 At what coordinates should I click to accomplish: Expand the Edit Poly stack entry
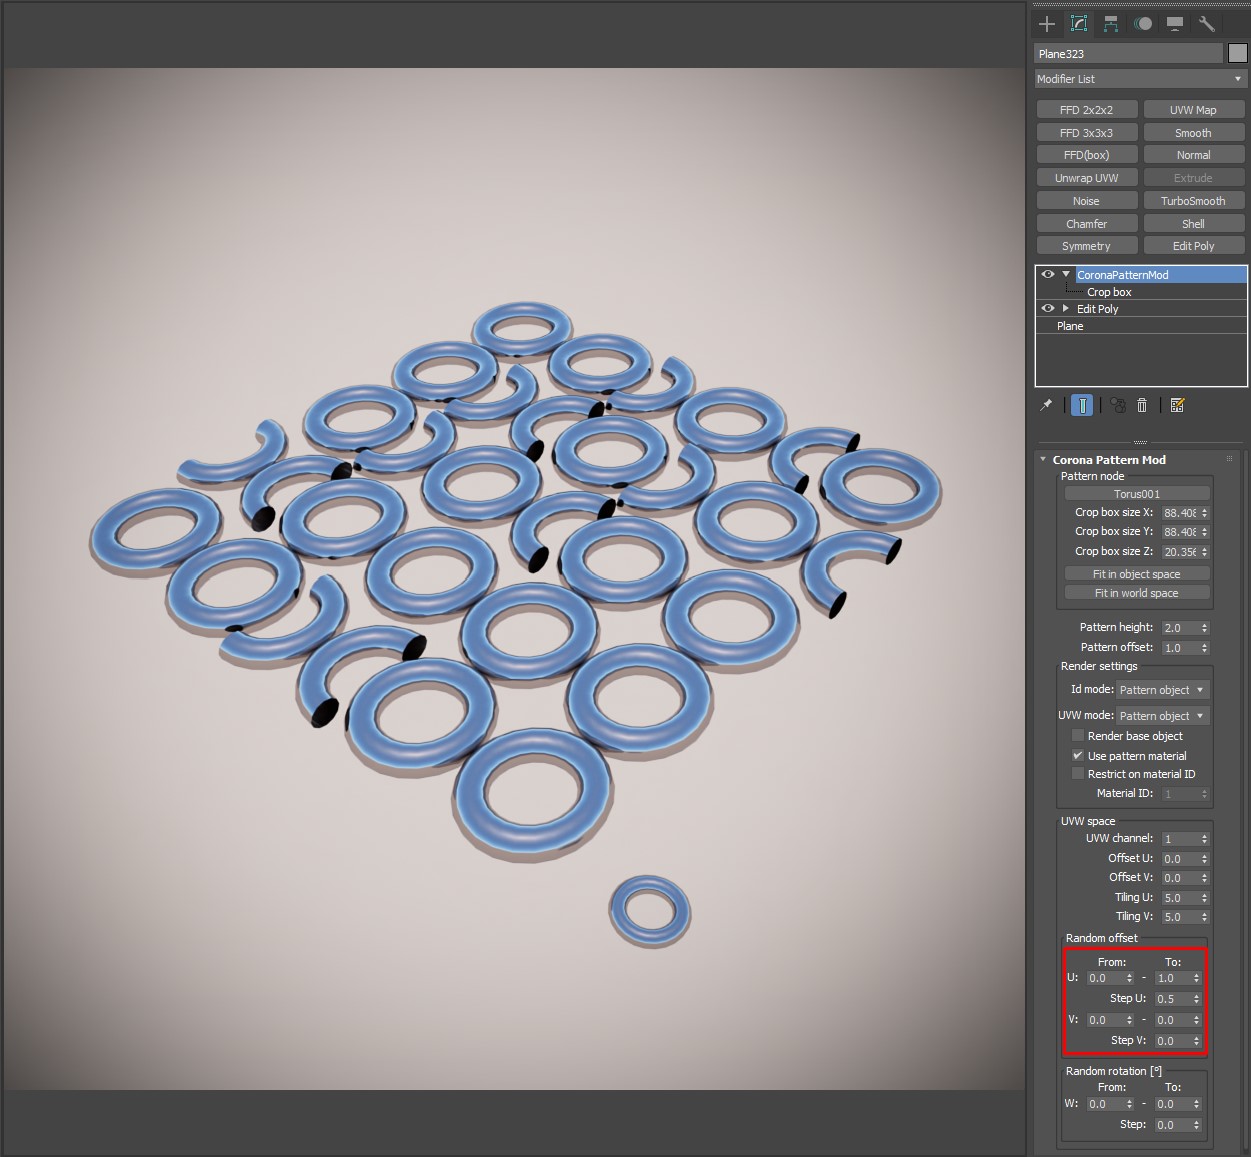coord(1066,309)
